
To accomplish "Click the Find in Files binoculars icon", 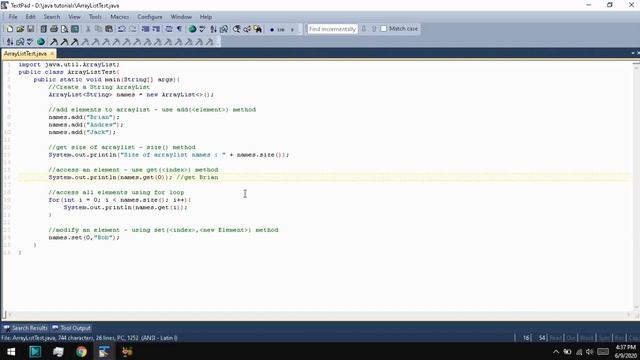I will coord(258,29).
